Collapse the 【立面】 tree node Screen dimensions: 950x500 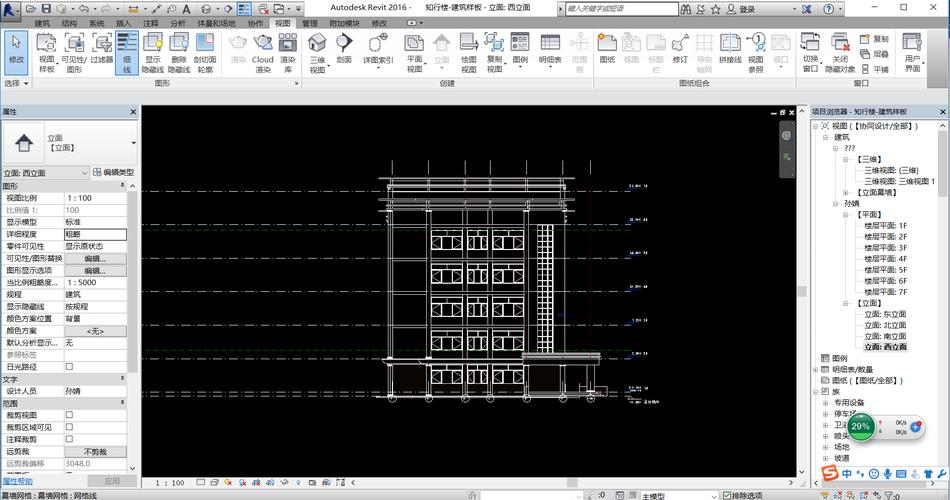coord(846,303)
